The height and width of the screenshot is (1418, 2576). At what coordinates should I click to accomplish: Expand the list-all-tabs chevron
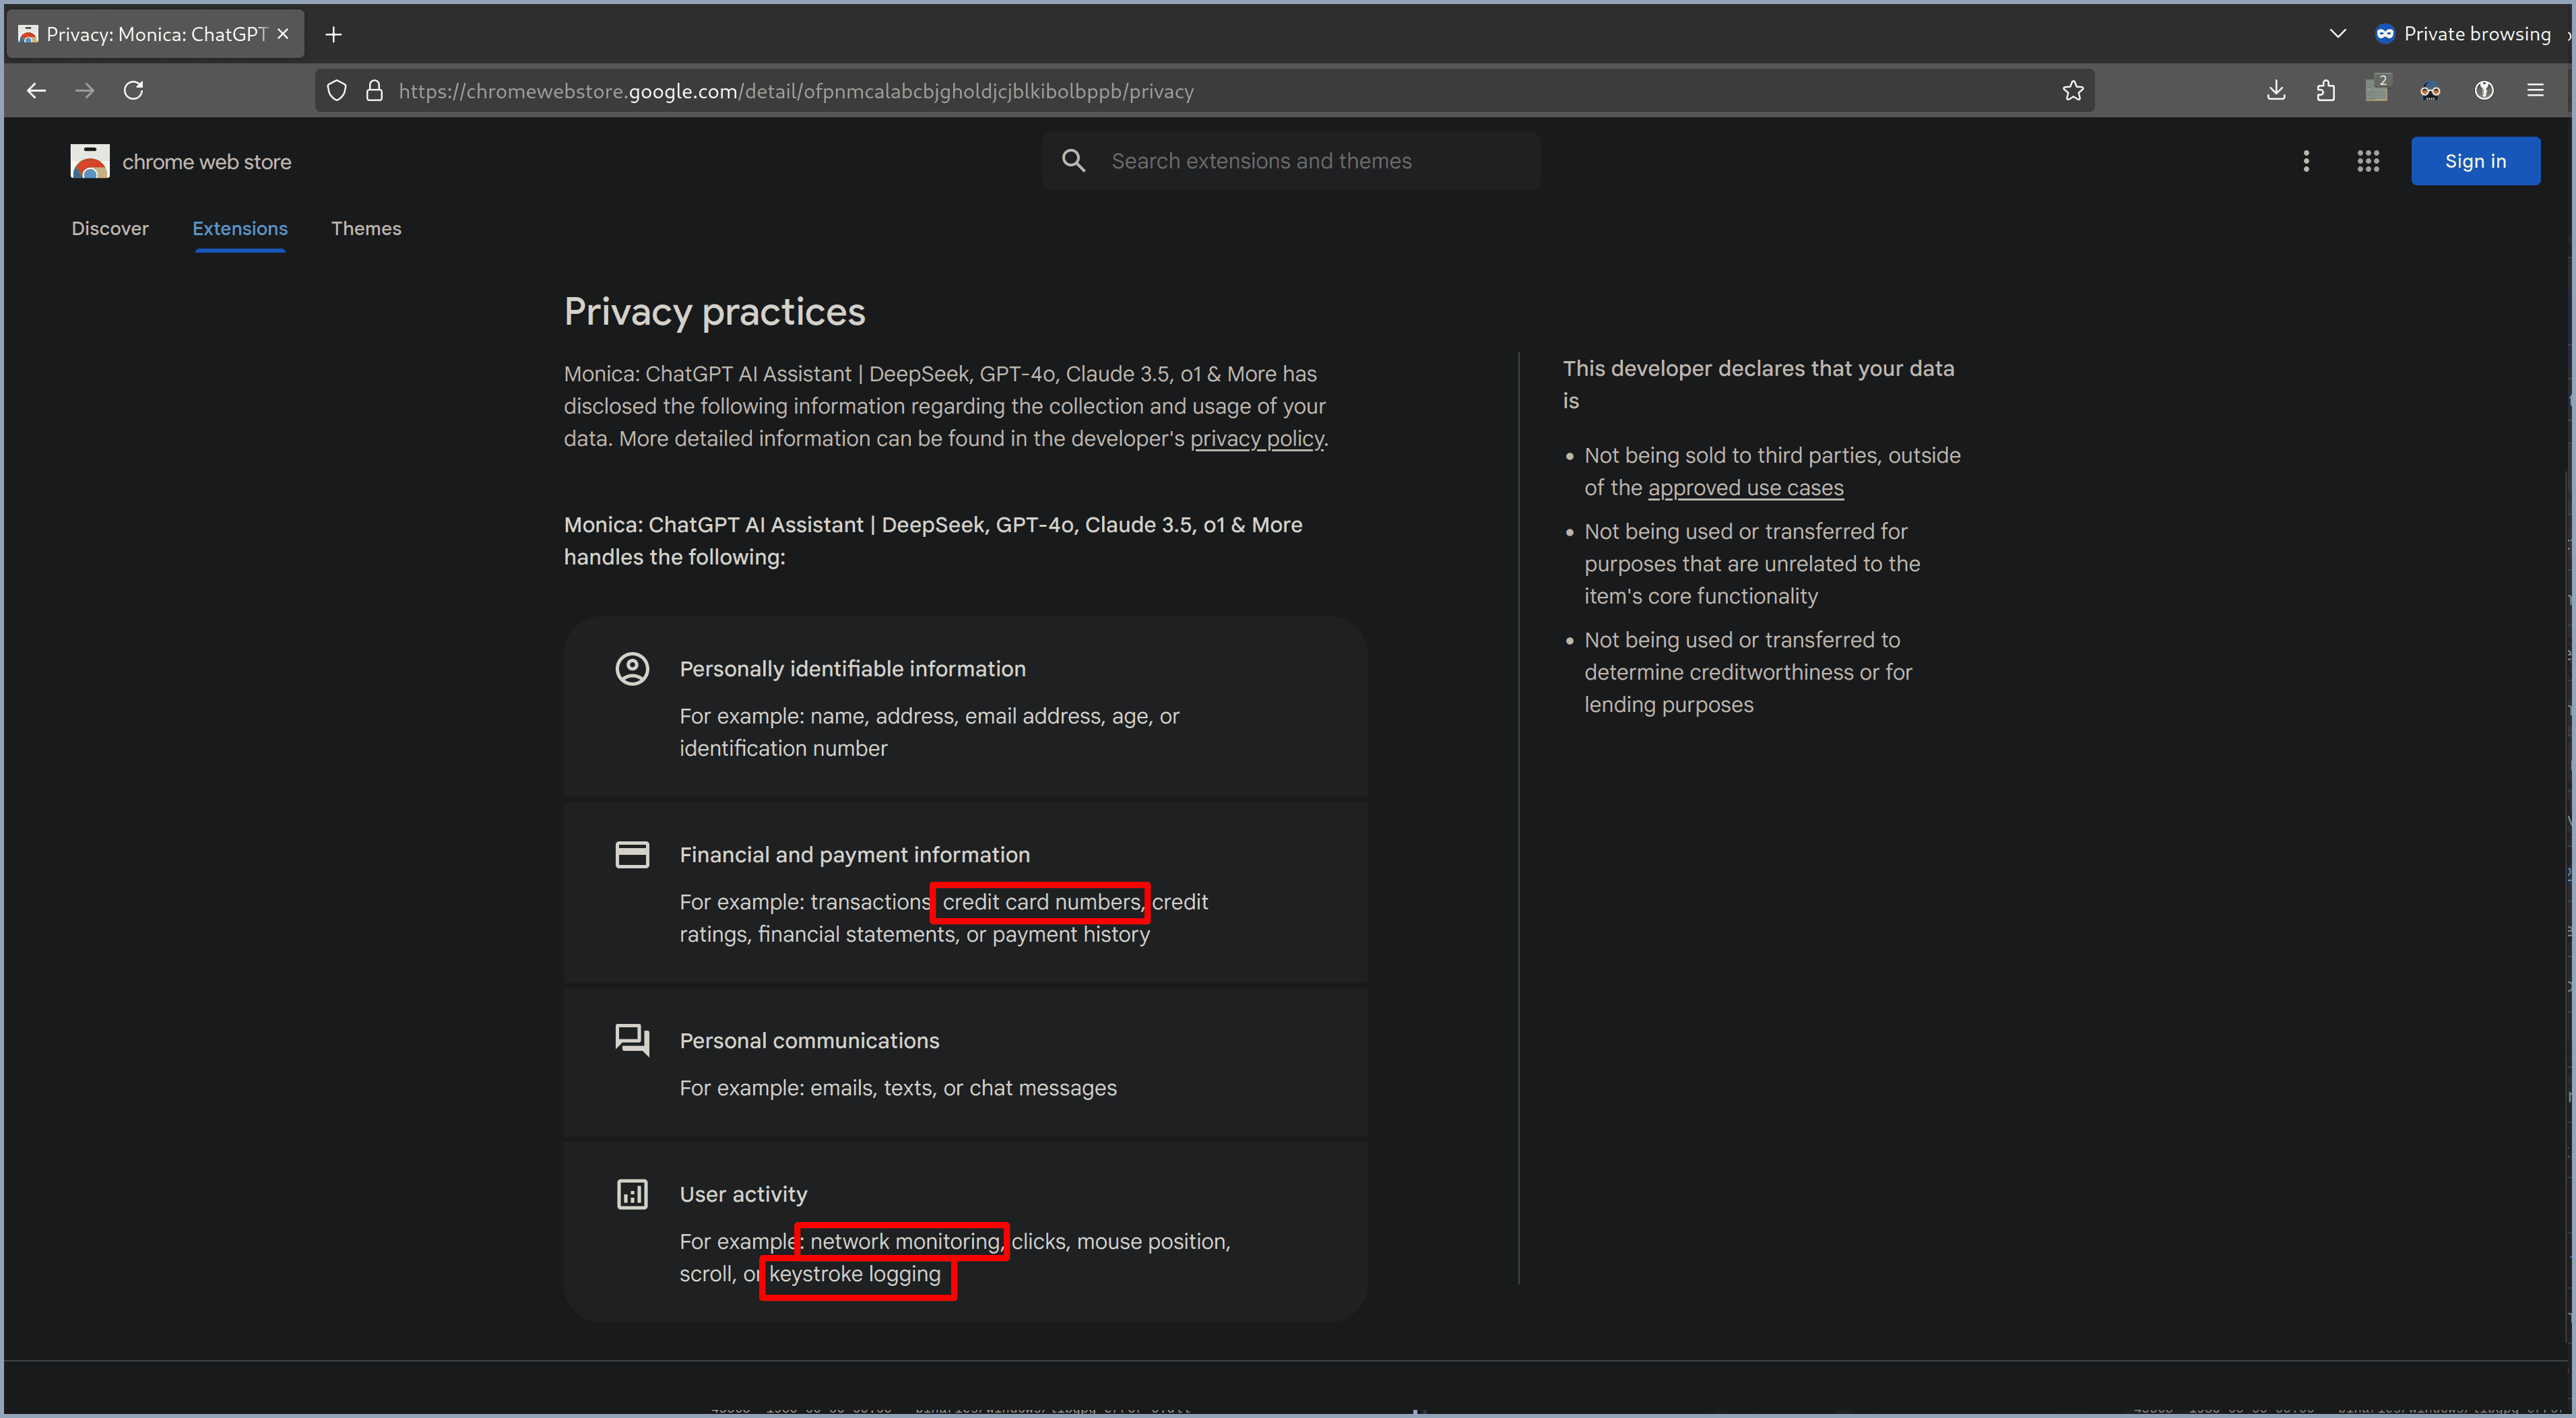(x=2337, y=34)
